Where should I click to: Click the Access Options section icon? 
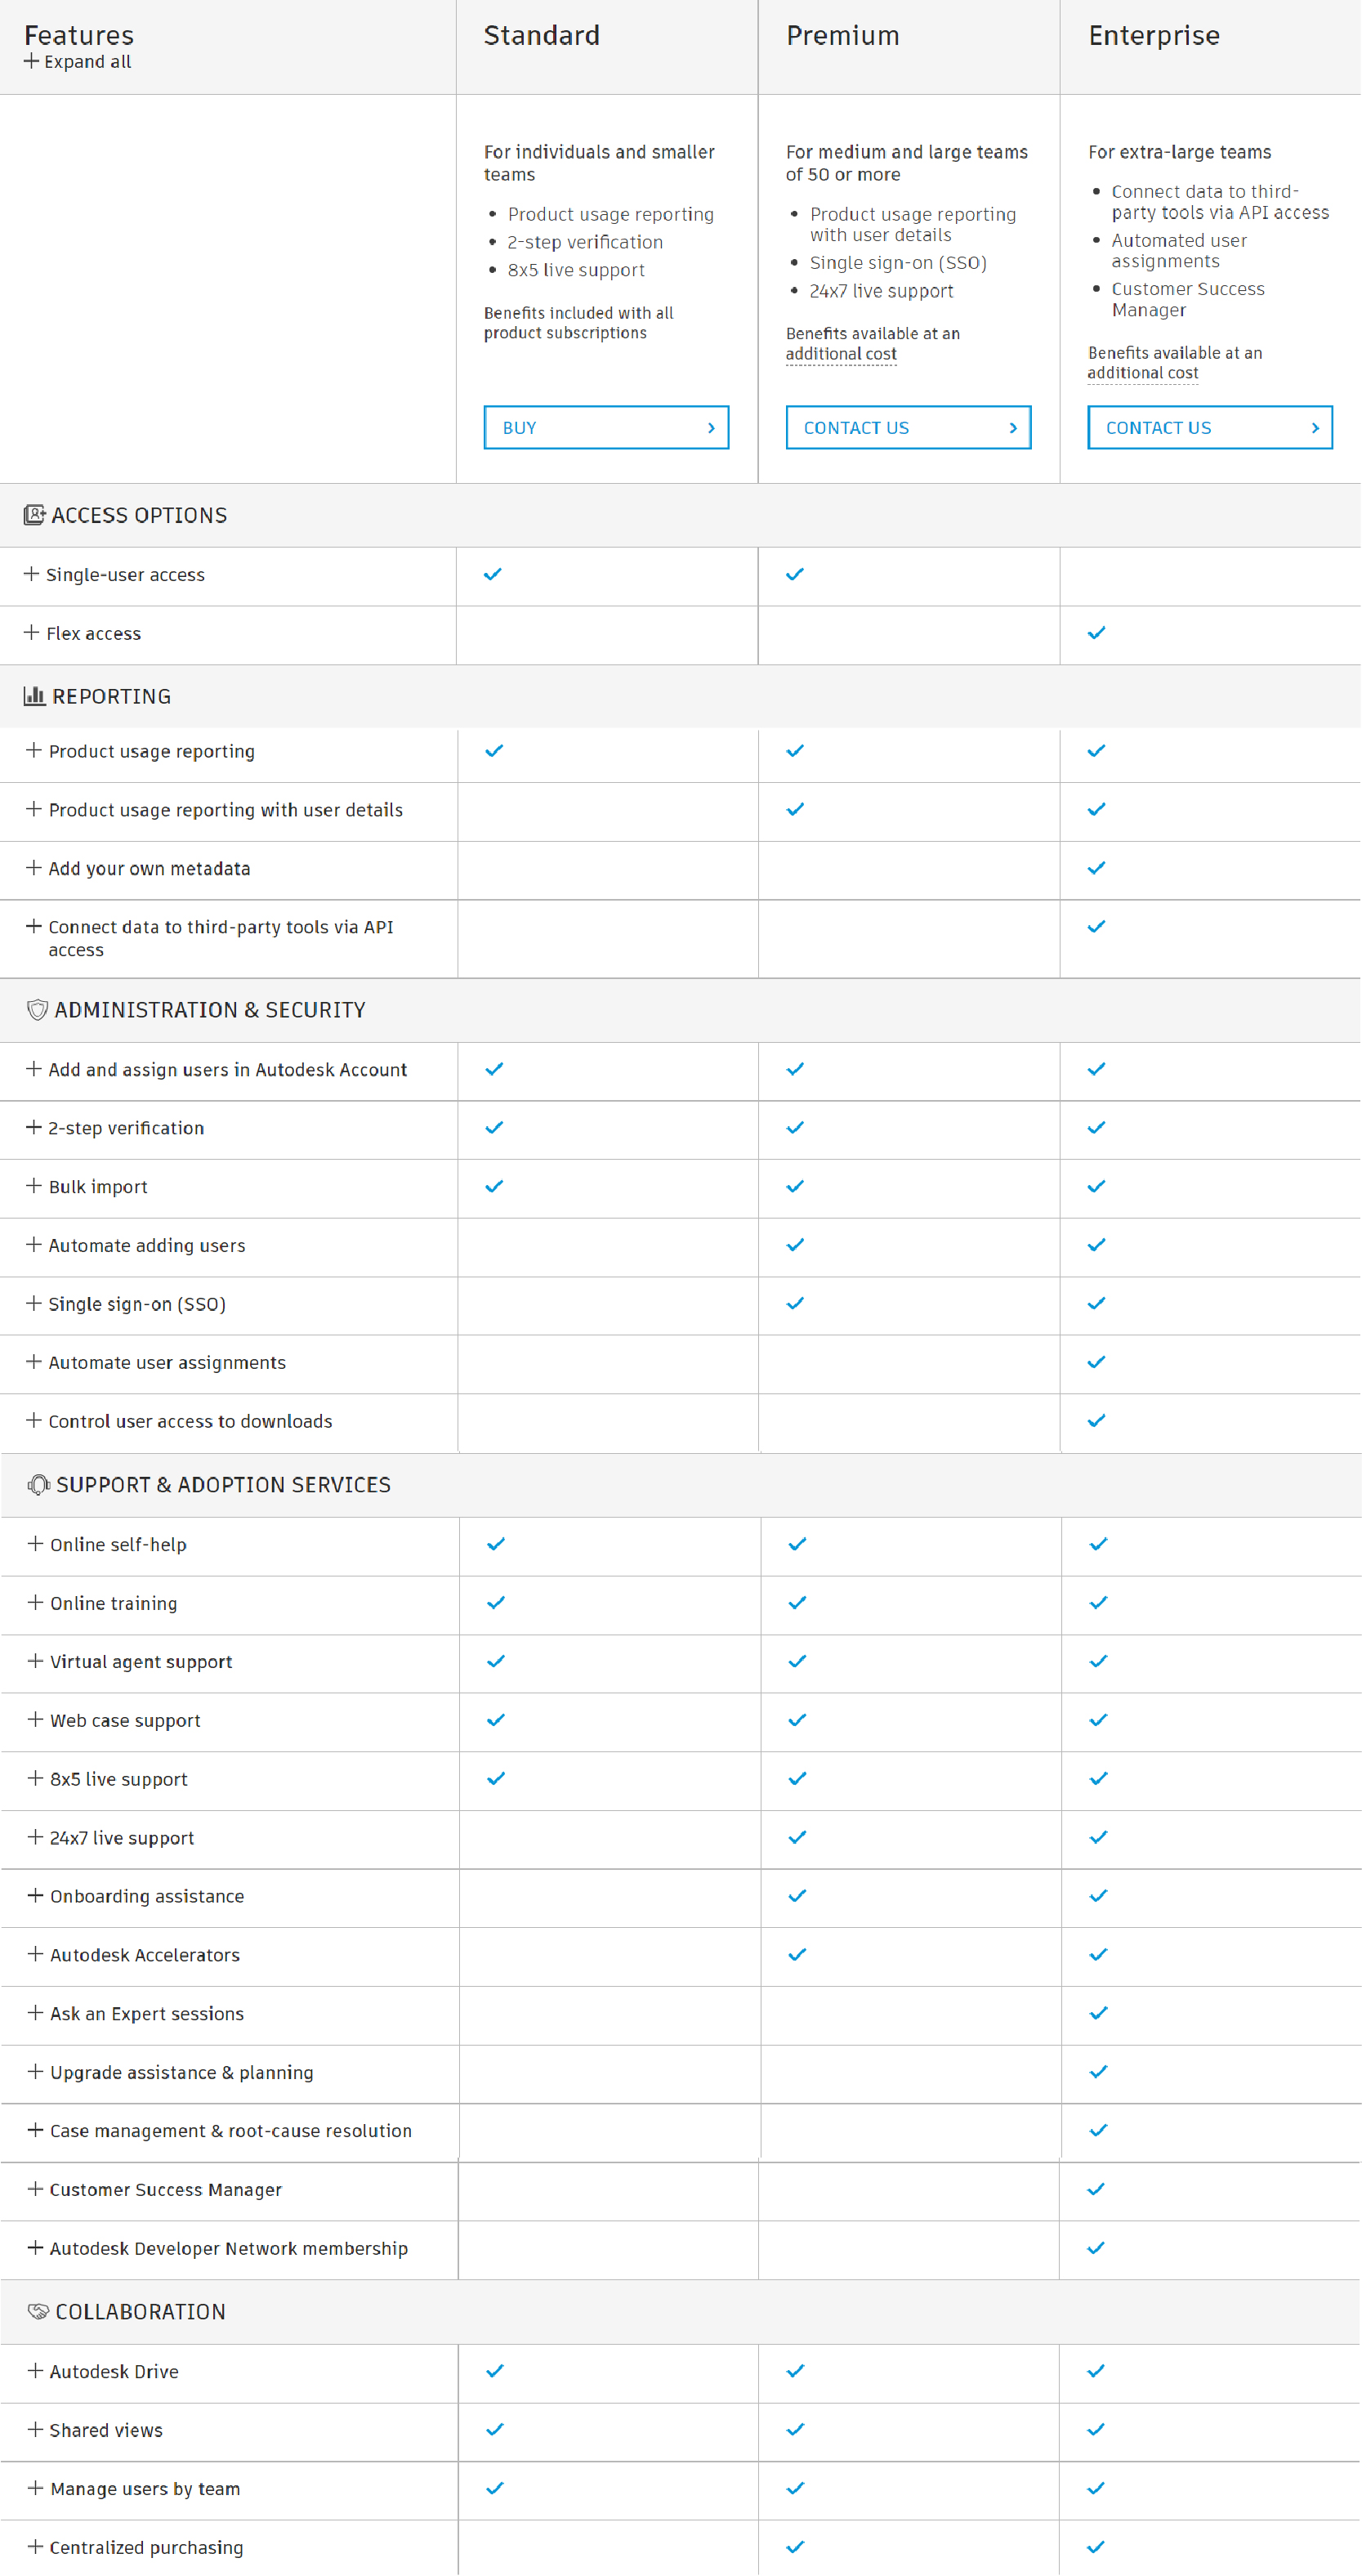[33, 514]
